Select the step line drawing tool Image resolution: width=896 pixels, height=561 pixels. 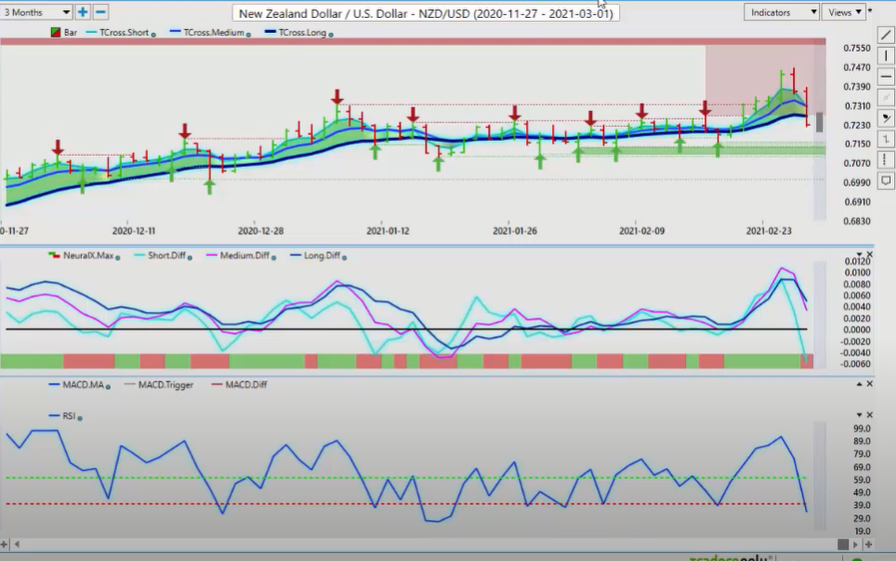click(x=886, y=139)
